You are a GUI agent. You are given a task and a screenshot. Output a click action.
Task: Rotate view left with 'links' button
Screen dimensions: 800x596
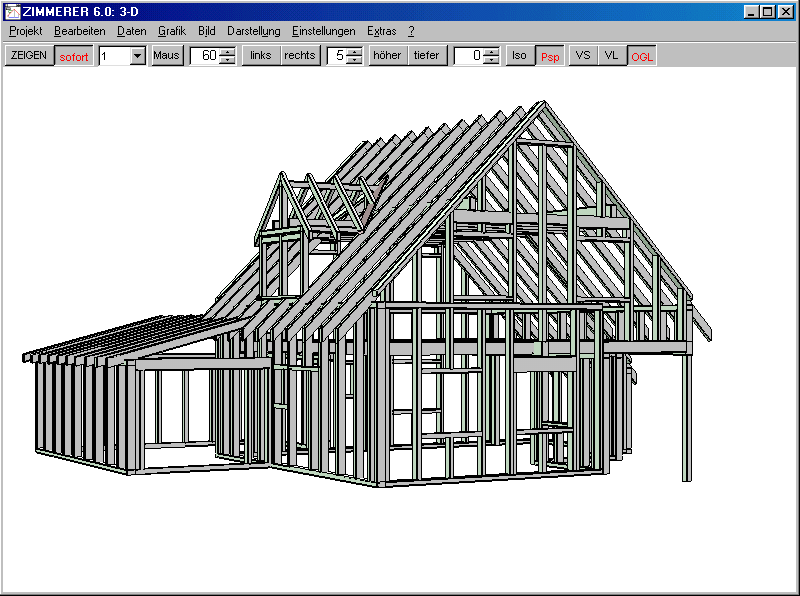(260, 56)
